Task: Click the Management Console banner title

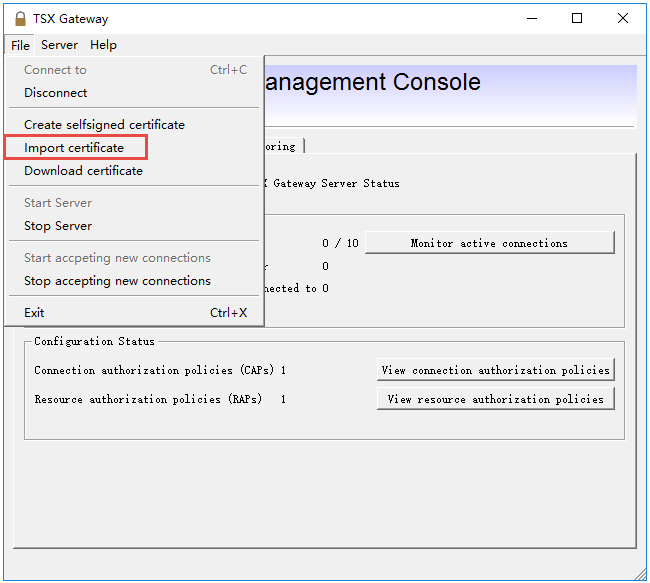Action: tap(372, 82)
